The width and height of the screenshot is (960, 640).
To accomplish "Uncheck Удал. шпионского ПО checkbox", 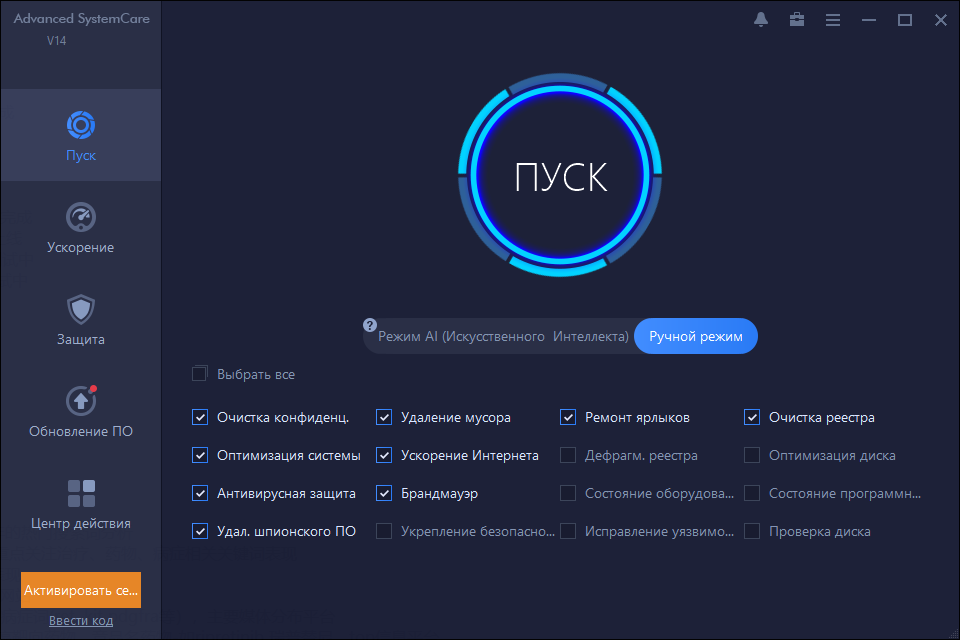I will [x=200, y=531].
